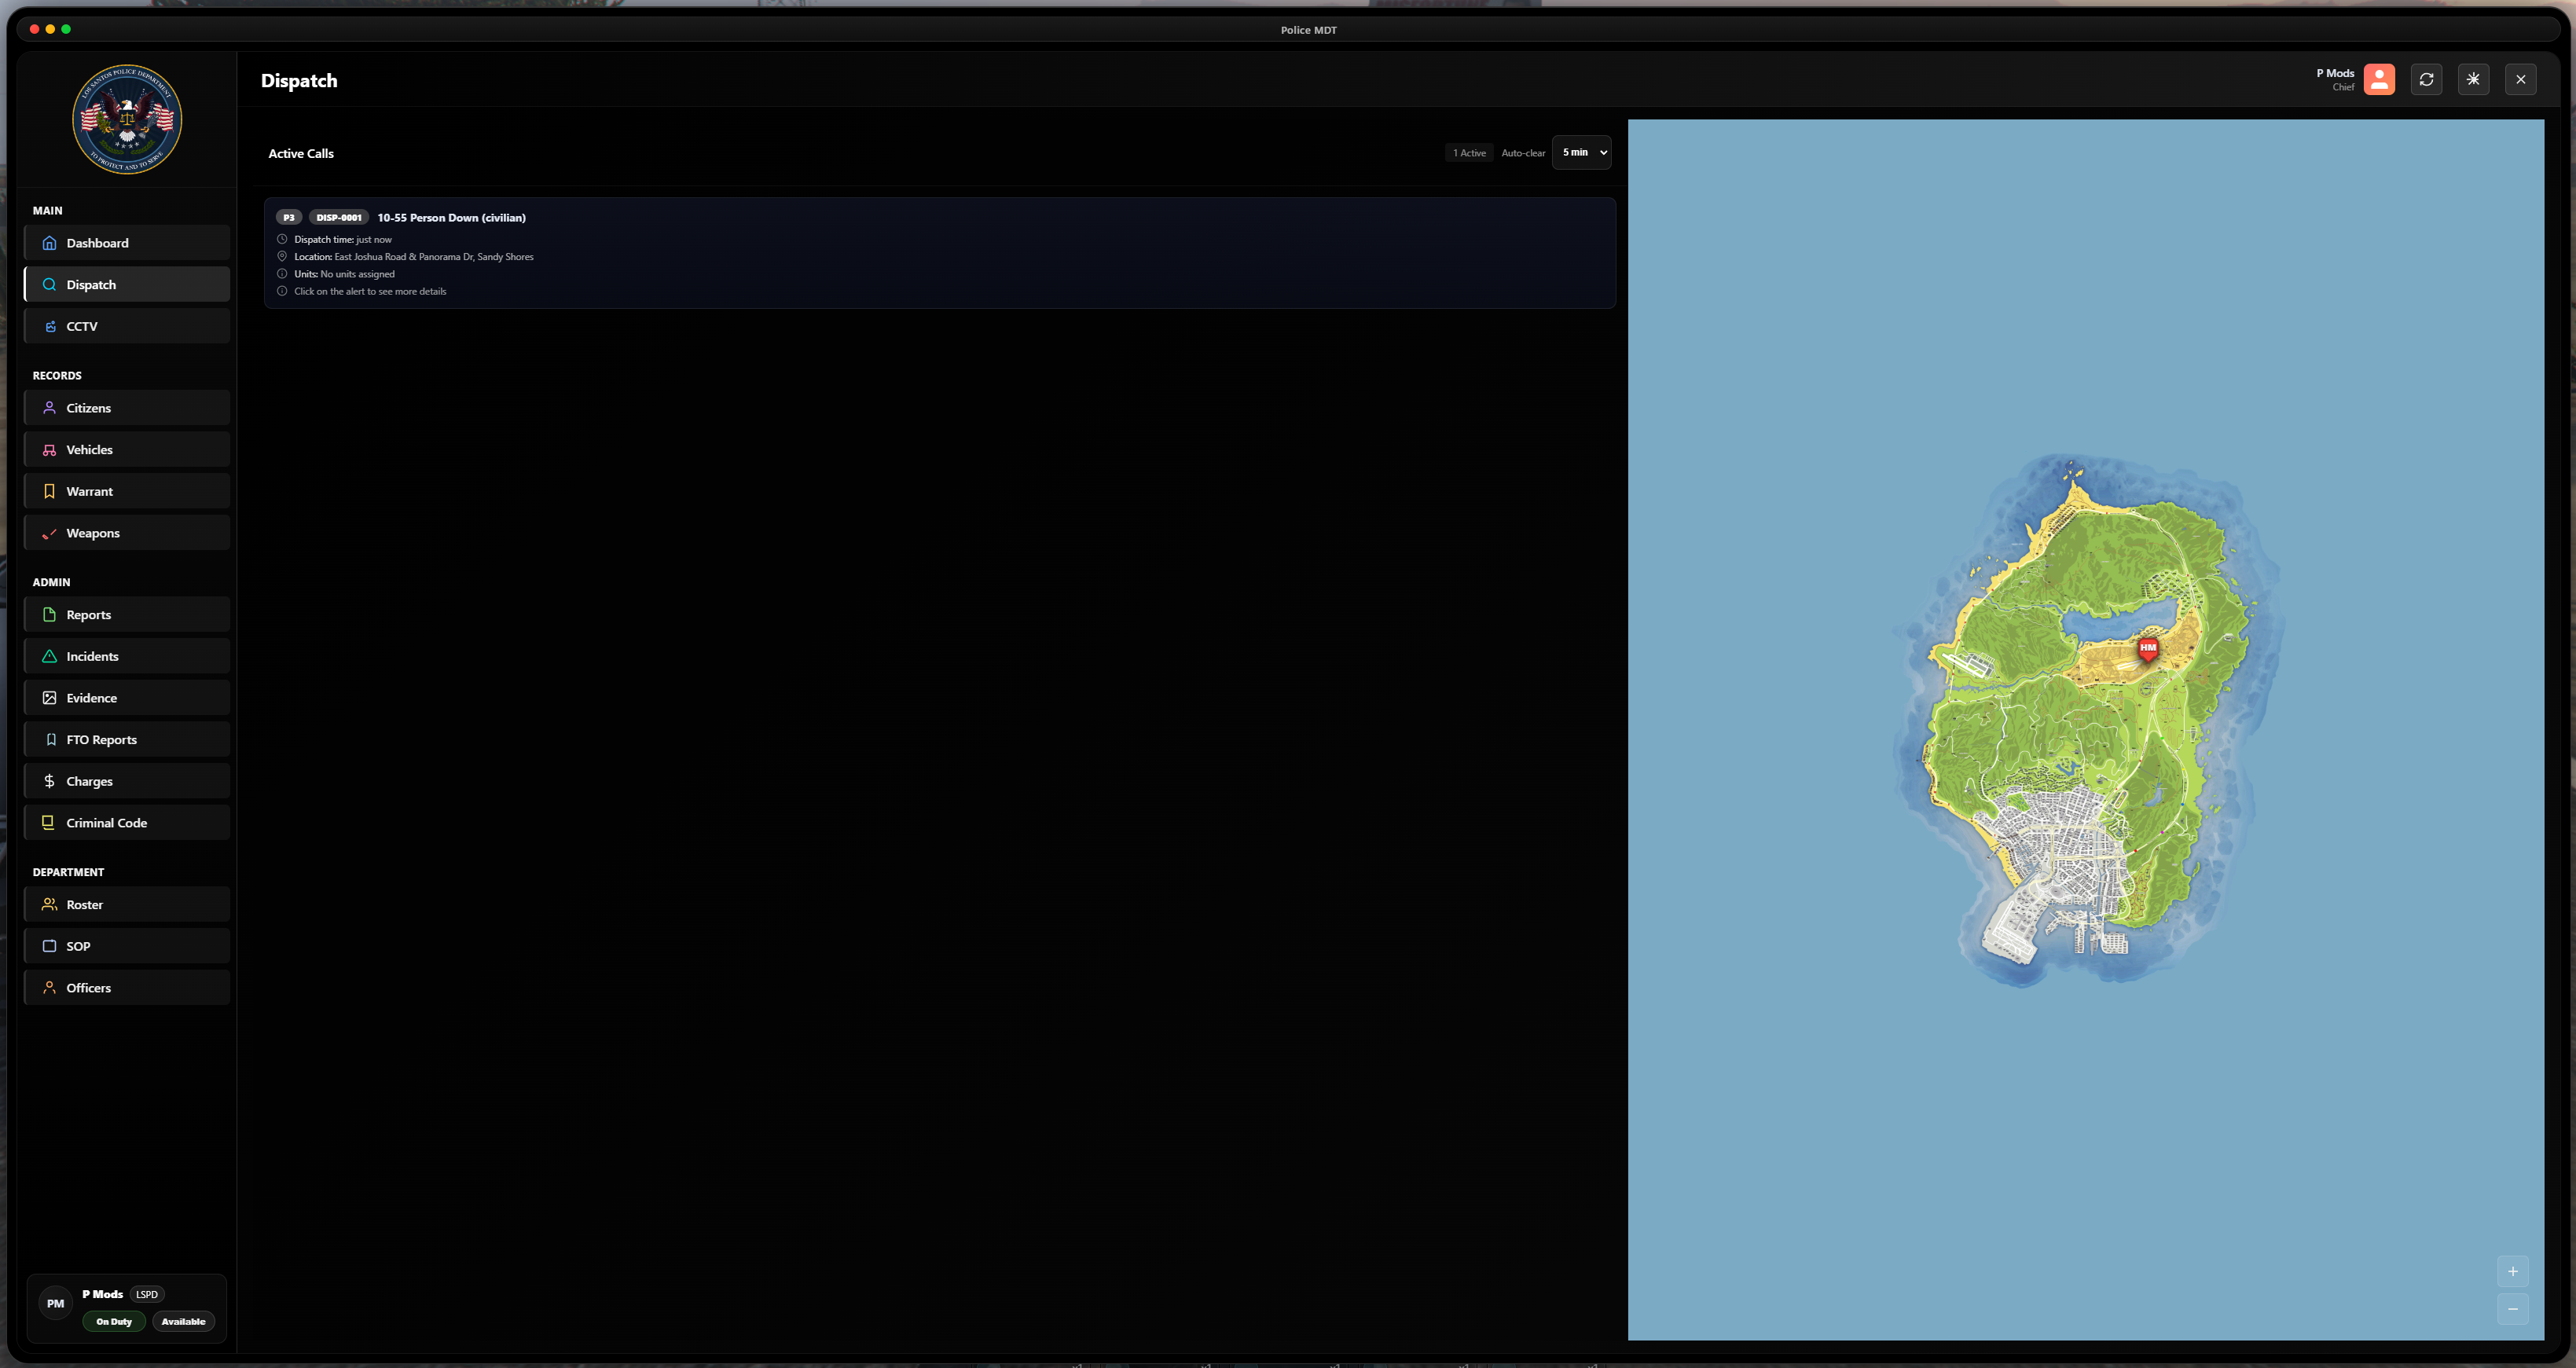This screenshot has height=1368, width=2576.
Task: Click the refresh icon in the header
Action: click(x=2426, y=80)
